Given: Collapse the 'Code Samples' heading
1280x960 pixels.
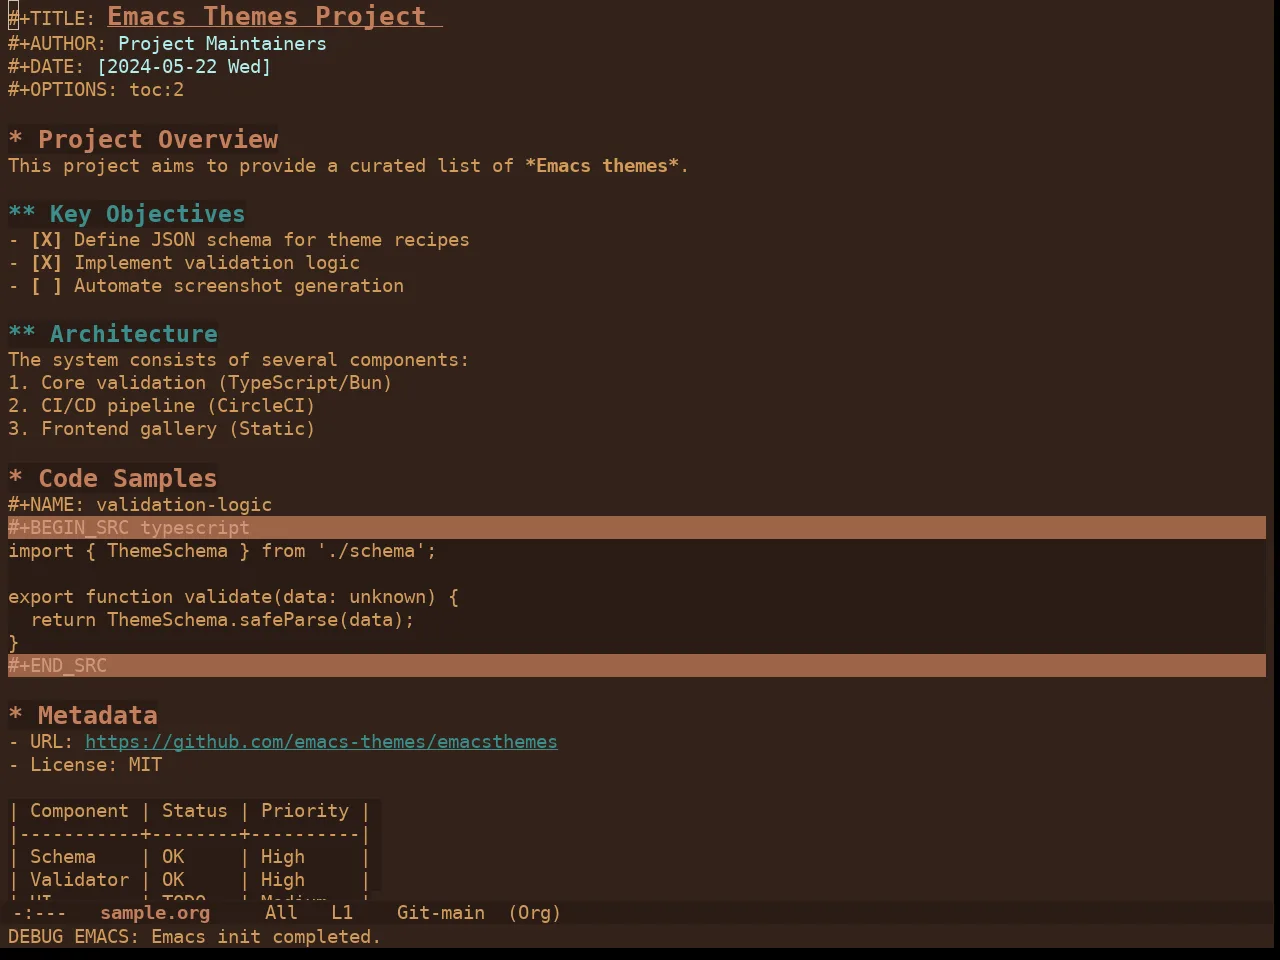Looking at the screenshot, I should click(x=112, y=478).
